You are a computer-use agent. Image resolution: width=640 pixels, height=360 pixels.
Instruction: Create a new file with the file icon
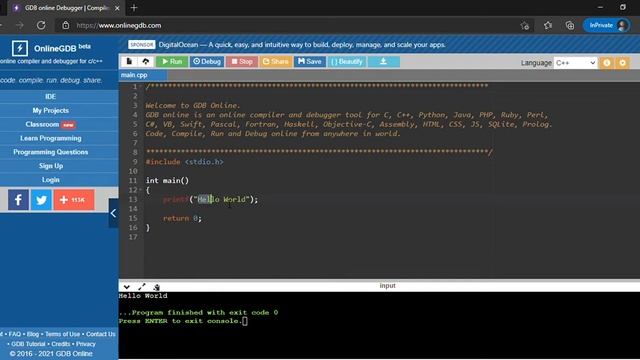pos(129,62)
